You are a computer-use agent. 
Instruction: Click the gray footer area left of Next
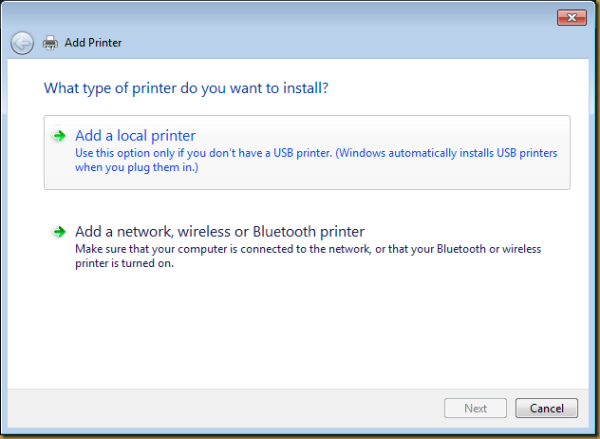220,408
